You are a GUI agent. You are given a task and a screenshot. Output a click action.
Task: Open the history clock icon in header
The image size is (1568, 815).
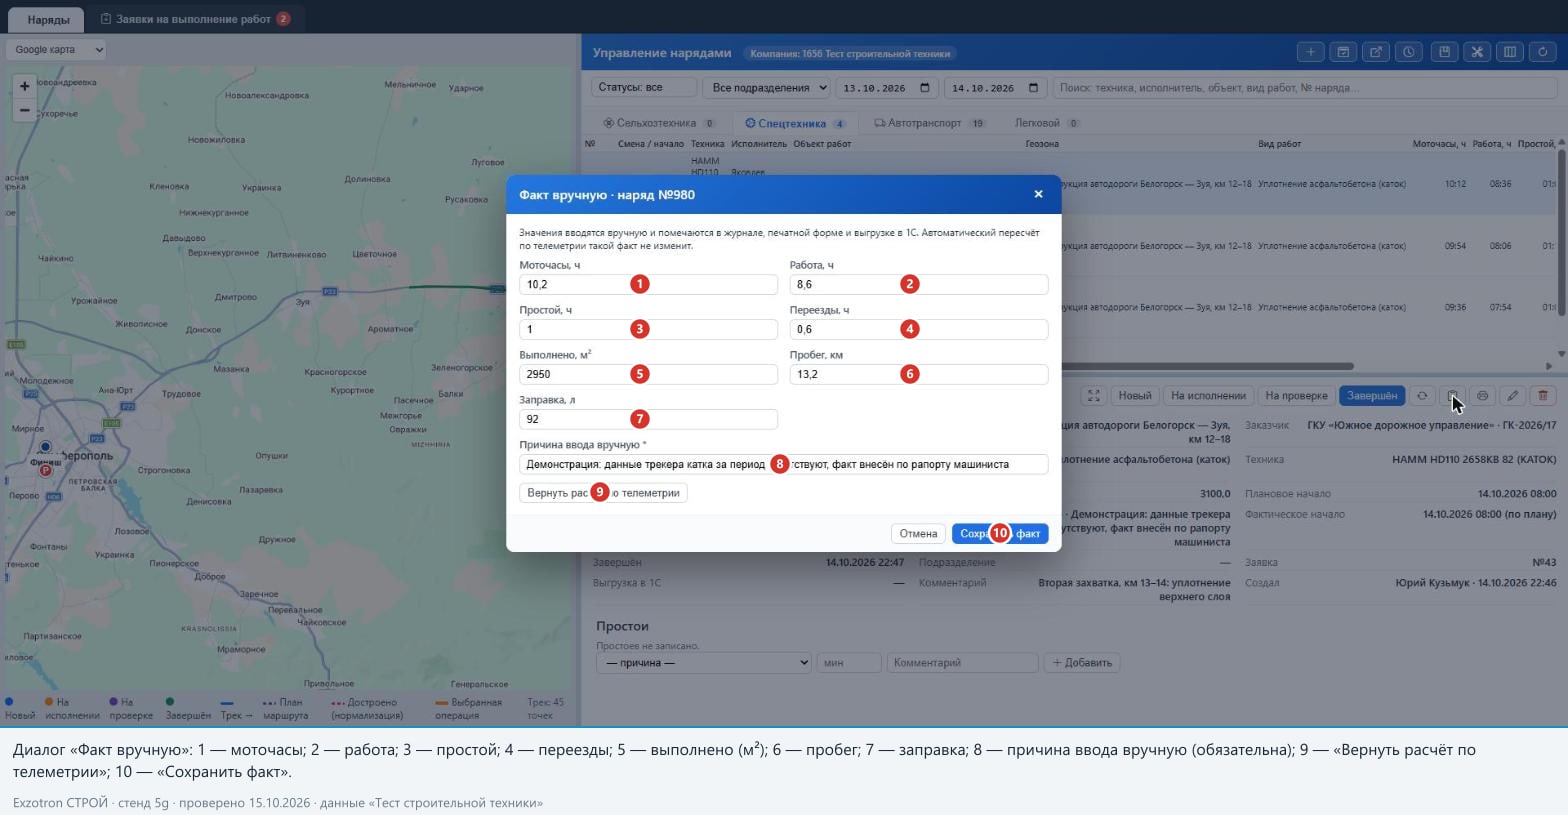pyautogui.click(x=1409, y=52)
